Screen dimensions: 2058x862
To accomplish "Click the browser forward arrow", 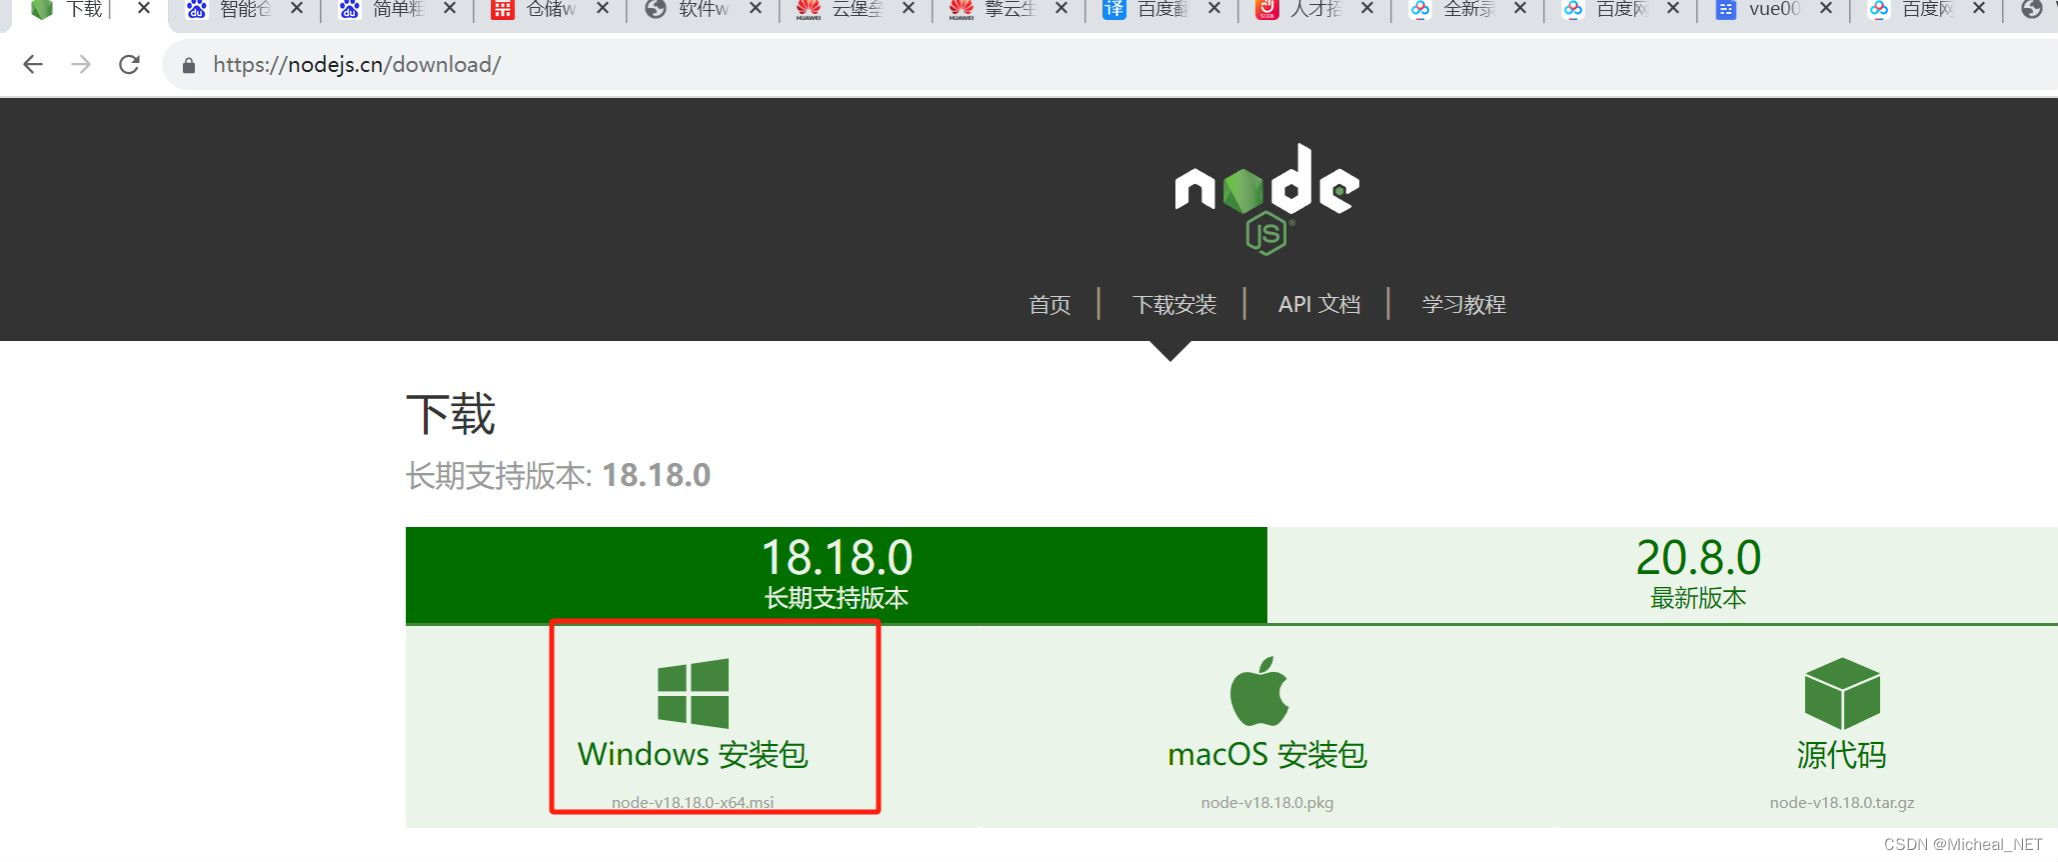I will point(81,65).
